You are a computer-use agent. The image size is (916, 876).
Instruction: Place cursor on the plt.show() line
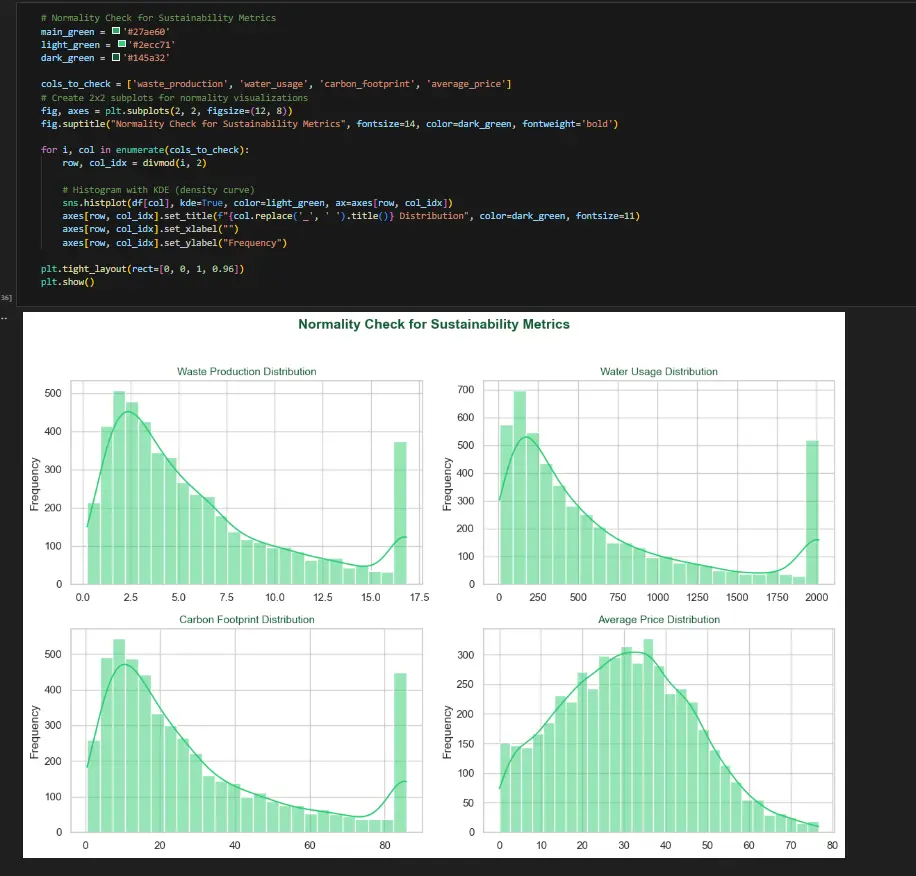[x=68, y=282]
